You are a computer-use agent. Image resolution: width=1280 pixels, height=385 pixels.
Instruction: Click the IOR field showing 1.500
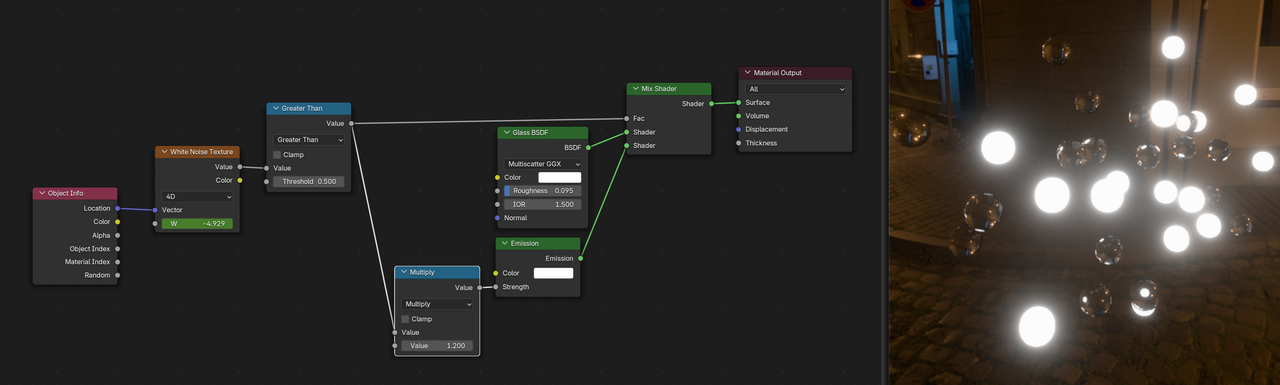point(542,204)
